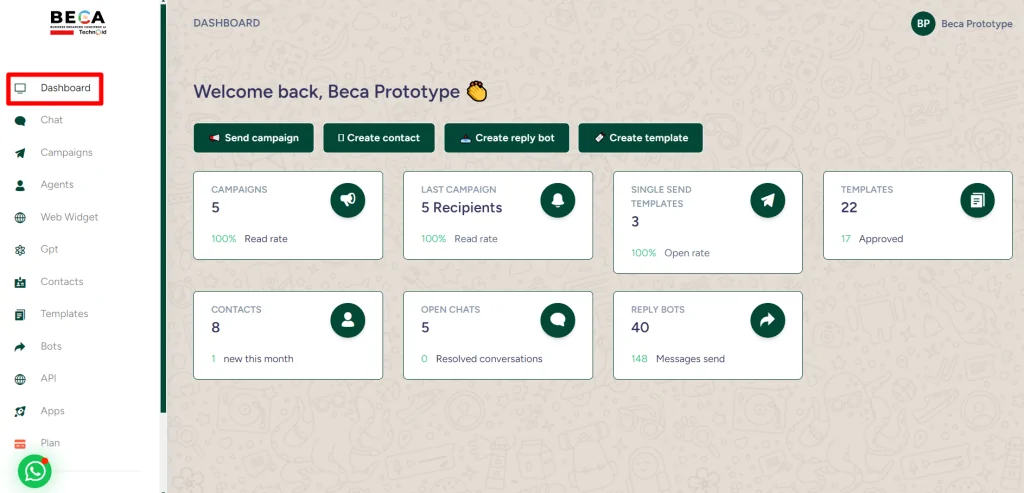Open Chat in the sidebar
The height and width of the screenshot is (493, 1024).
[51, 120]
